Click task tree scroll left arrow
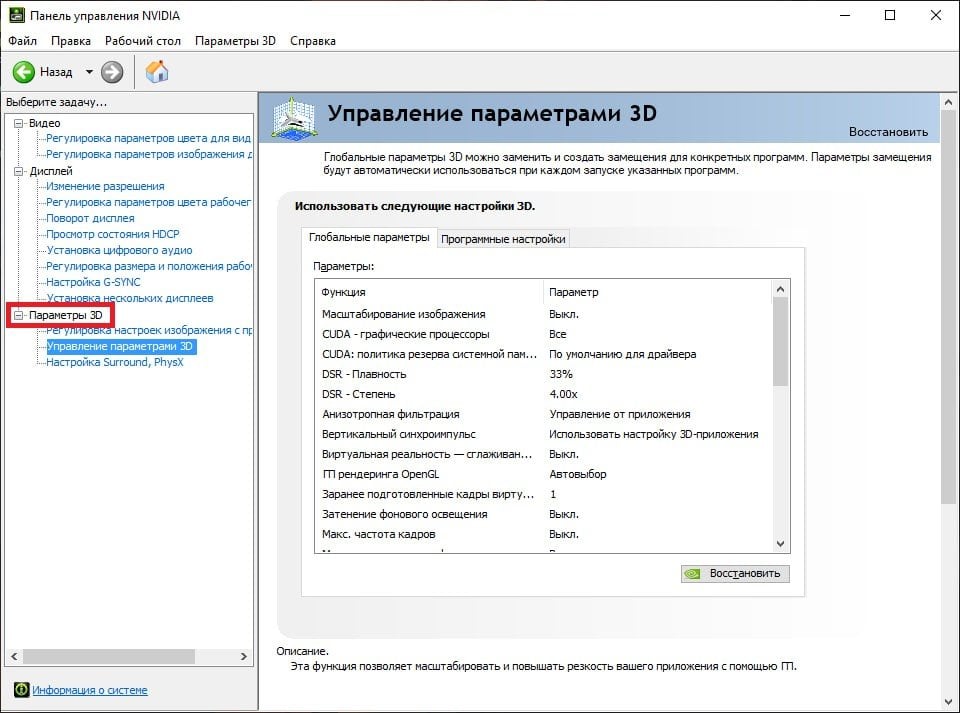This screenshot has height=713, width=960. [x=13, y=657]
